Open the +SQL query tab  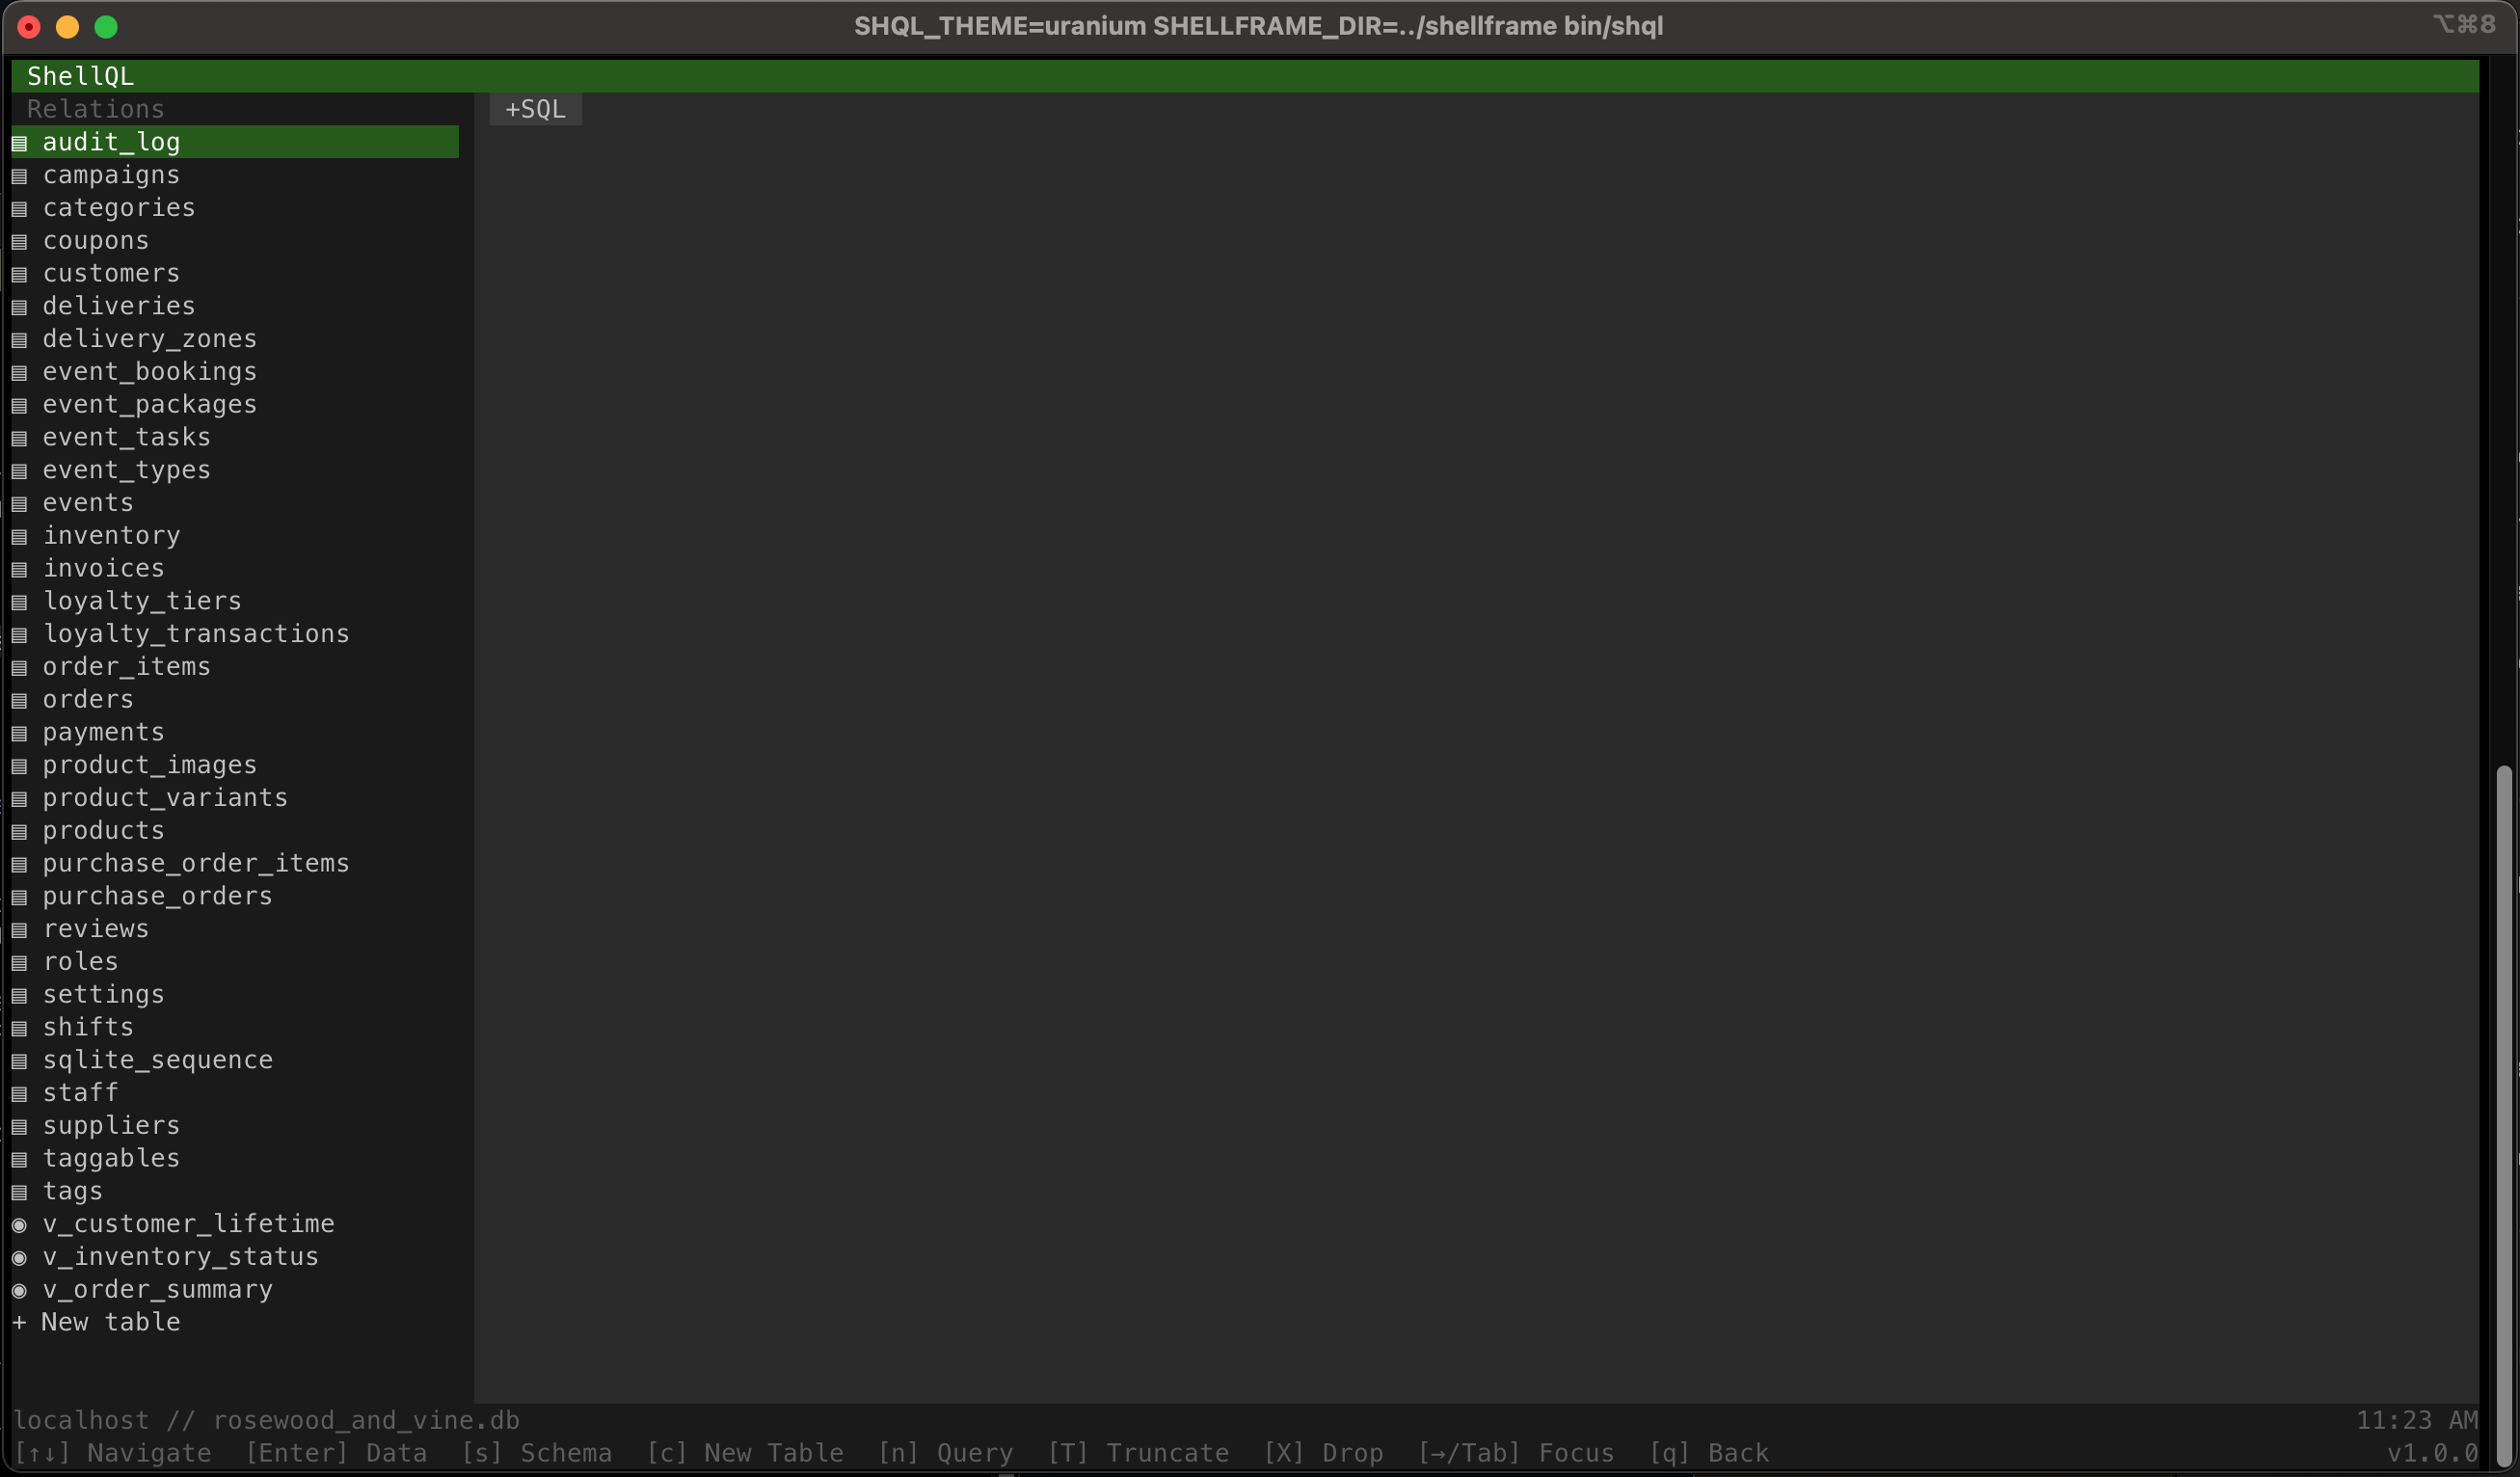(x=535, y=109)
